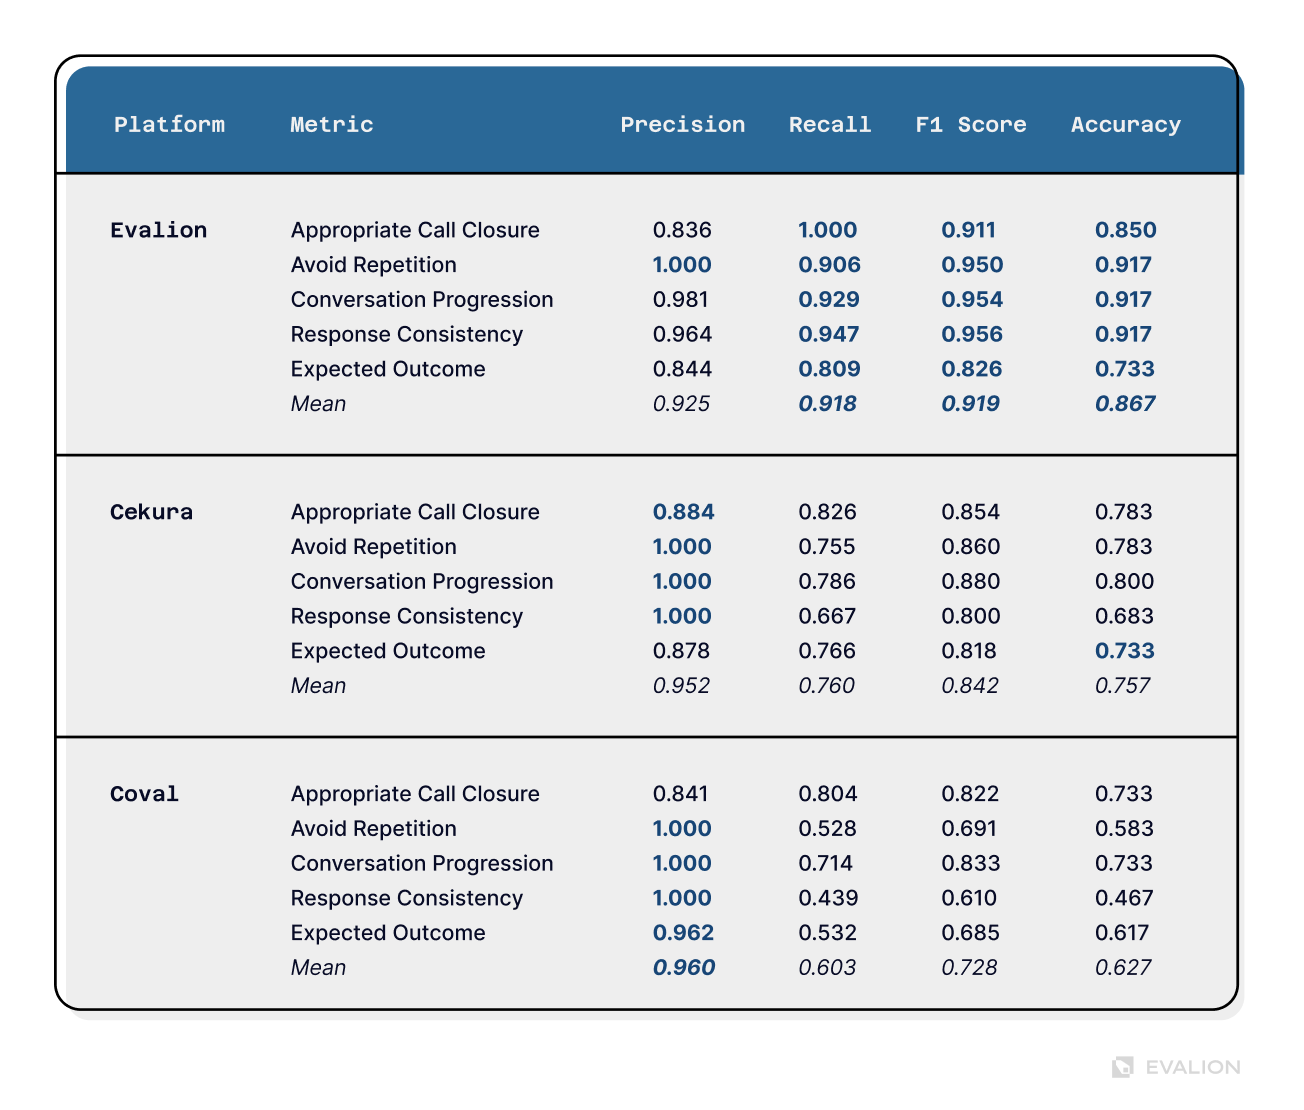Select Coval Conversation Progression recall 0.714
The width and height of the screenshot is (1304, 1110).
825,864
